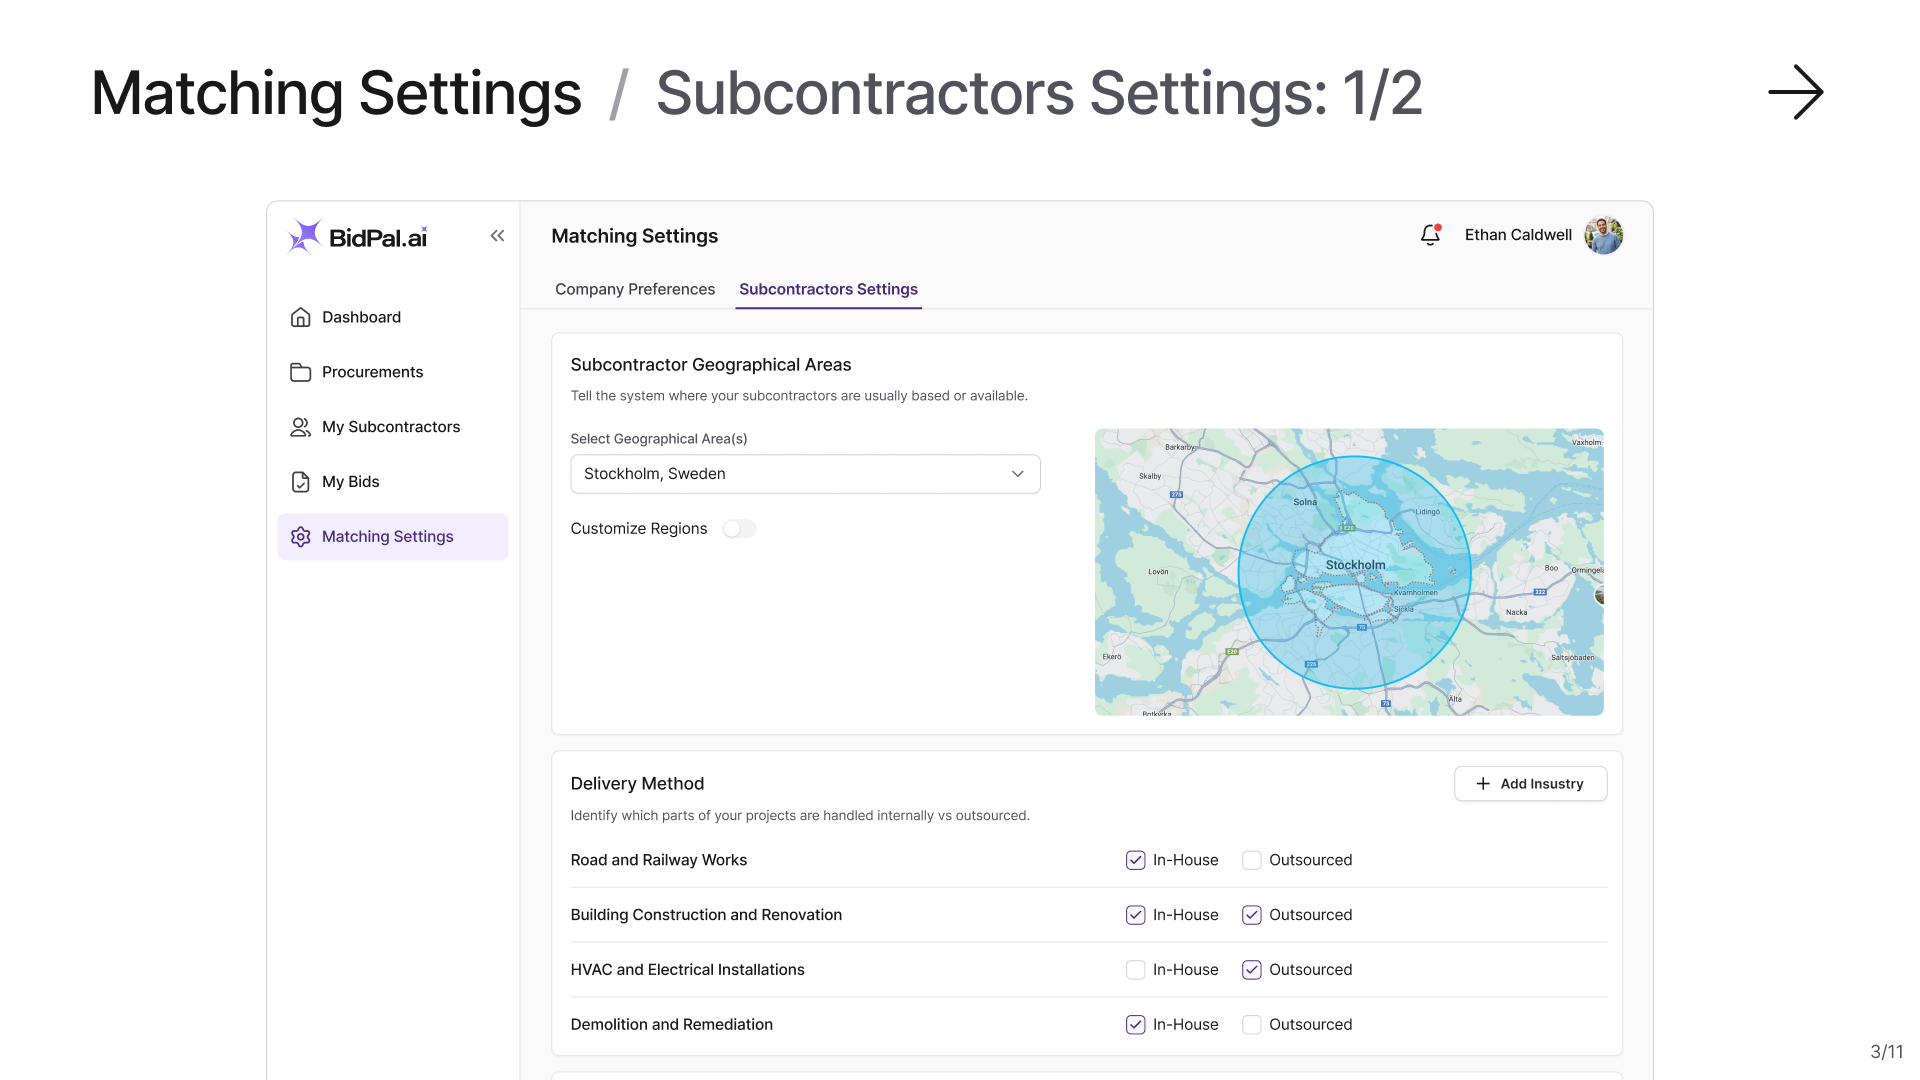Go to next slide with the arrow

coord(1795,92)
